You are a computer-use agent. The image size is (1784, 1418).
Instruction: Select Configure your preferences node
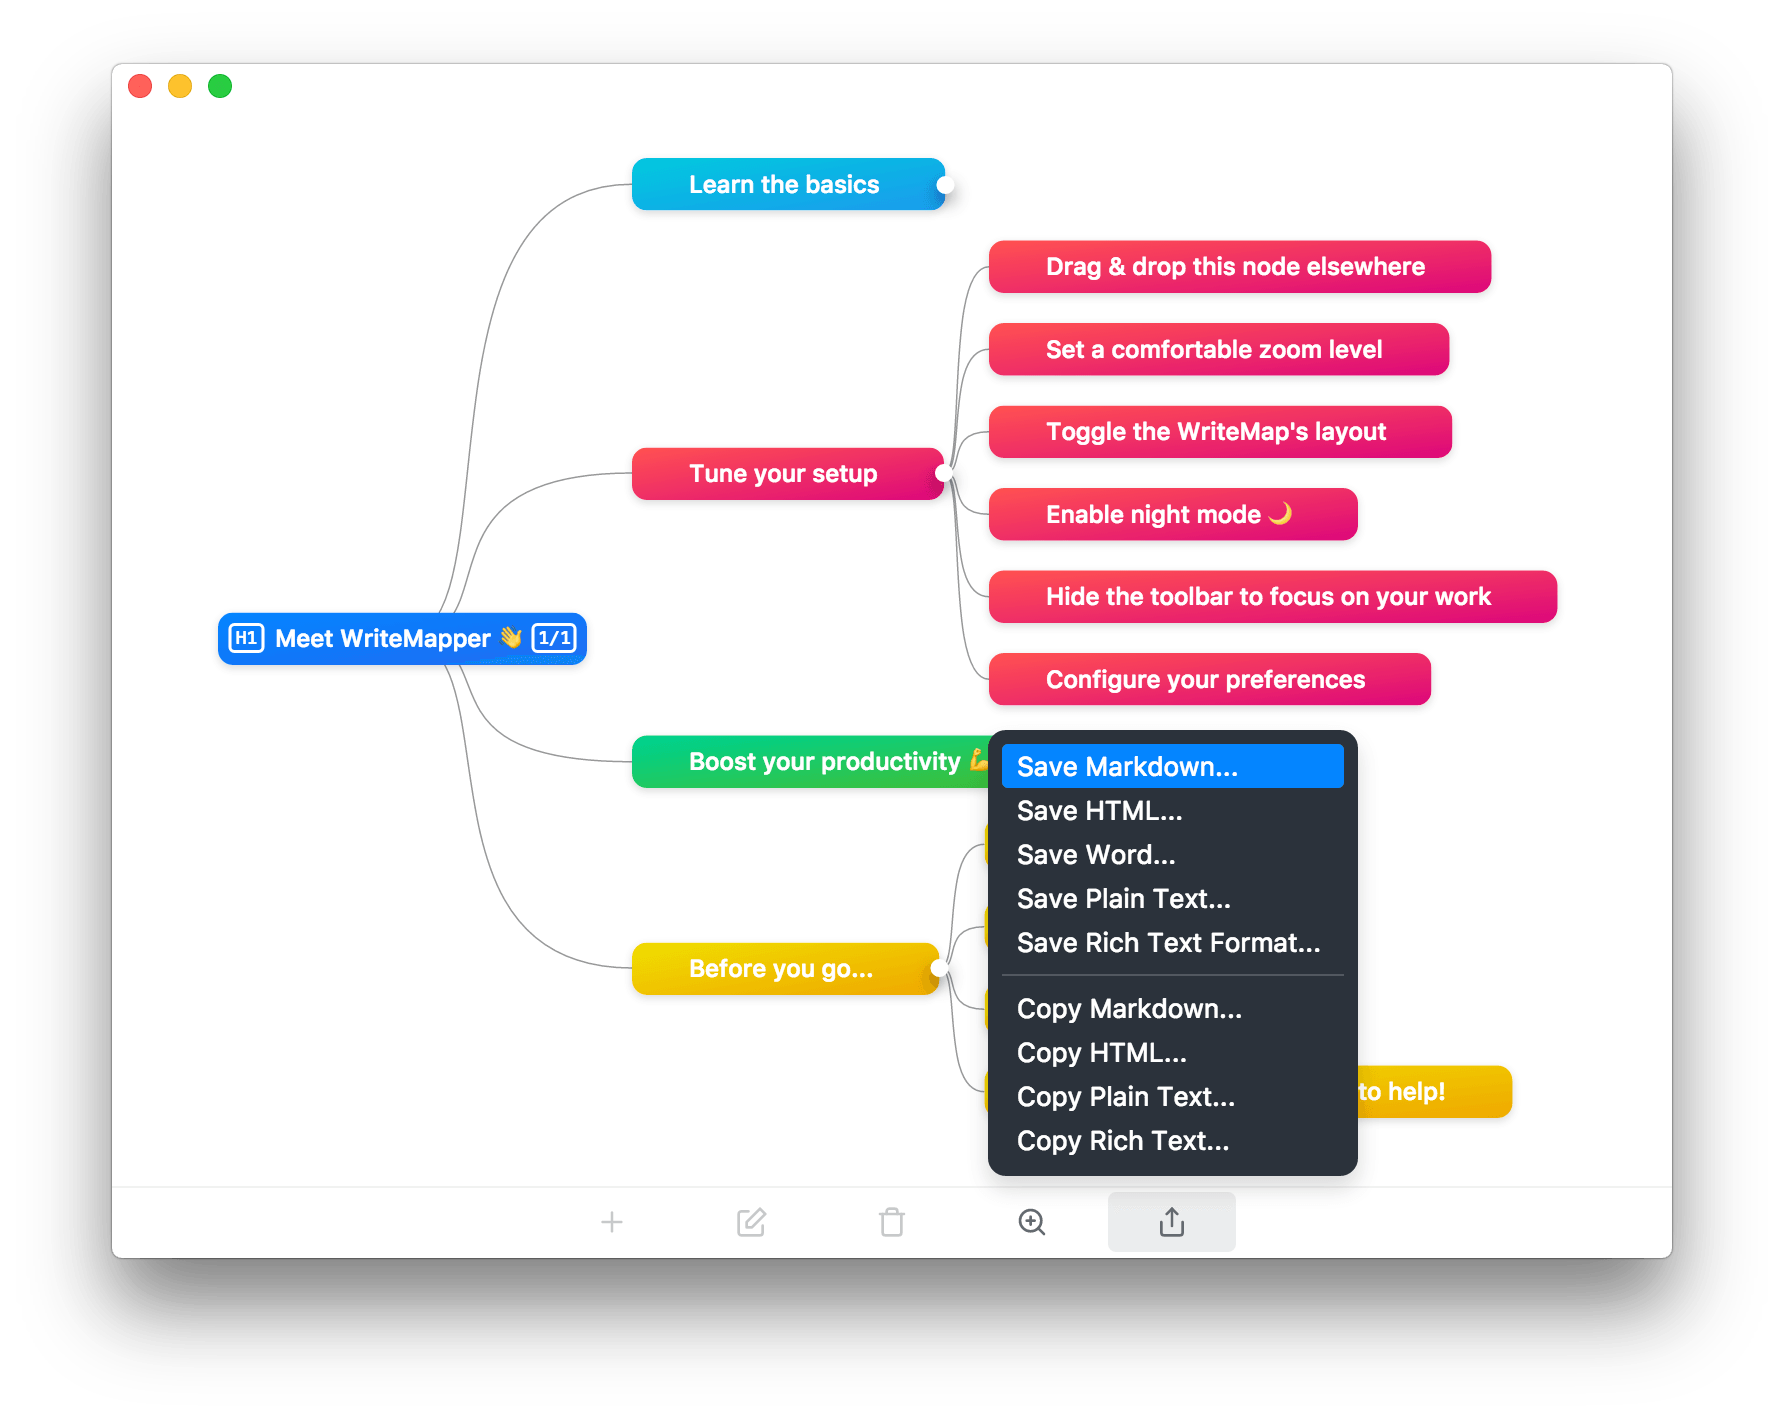tap(1210, 679)
